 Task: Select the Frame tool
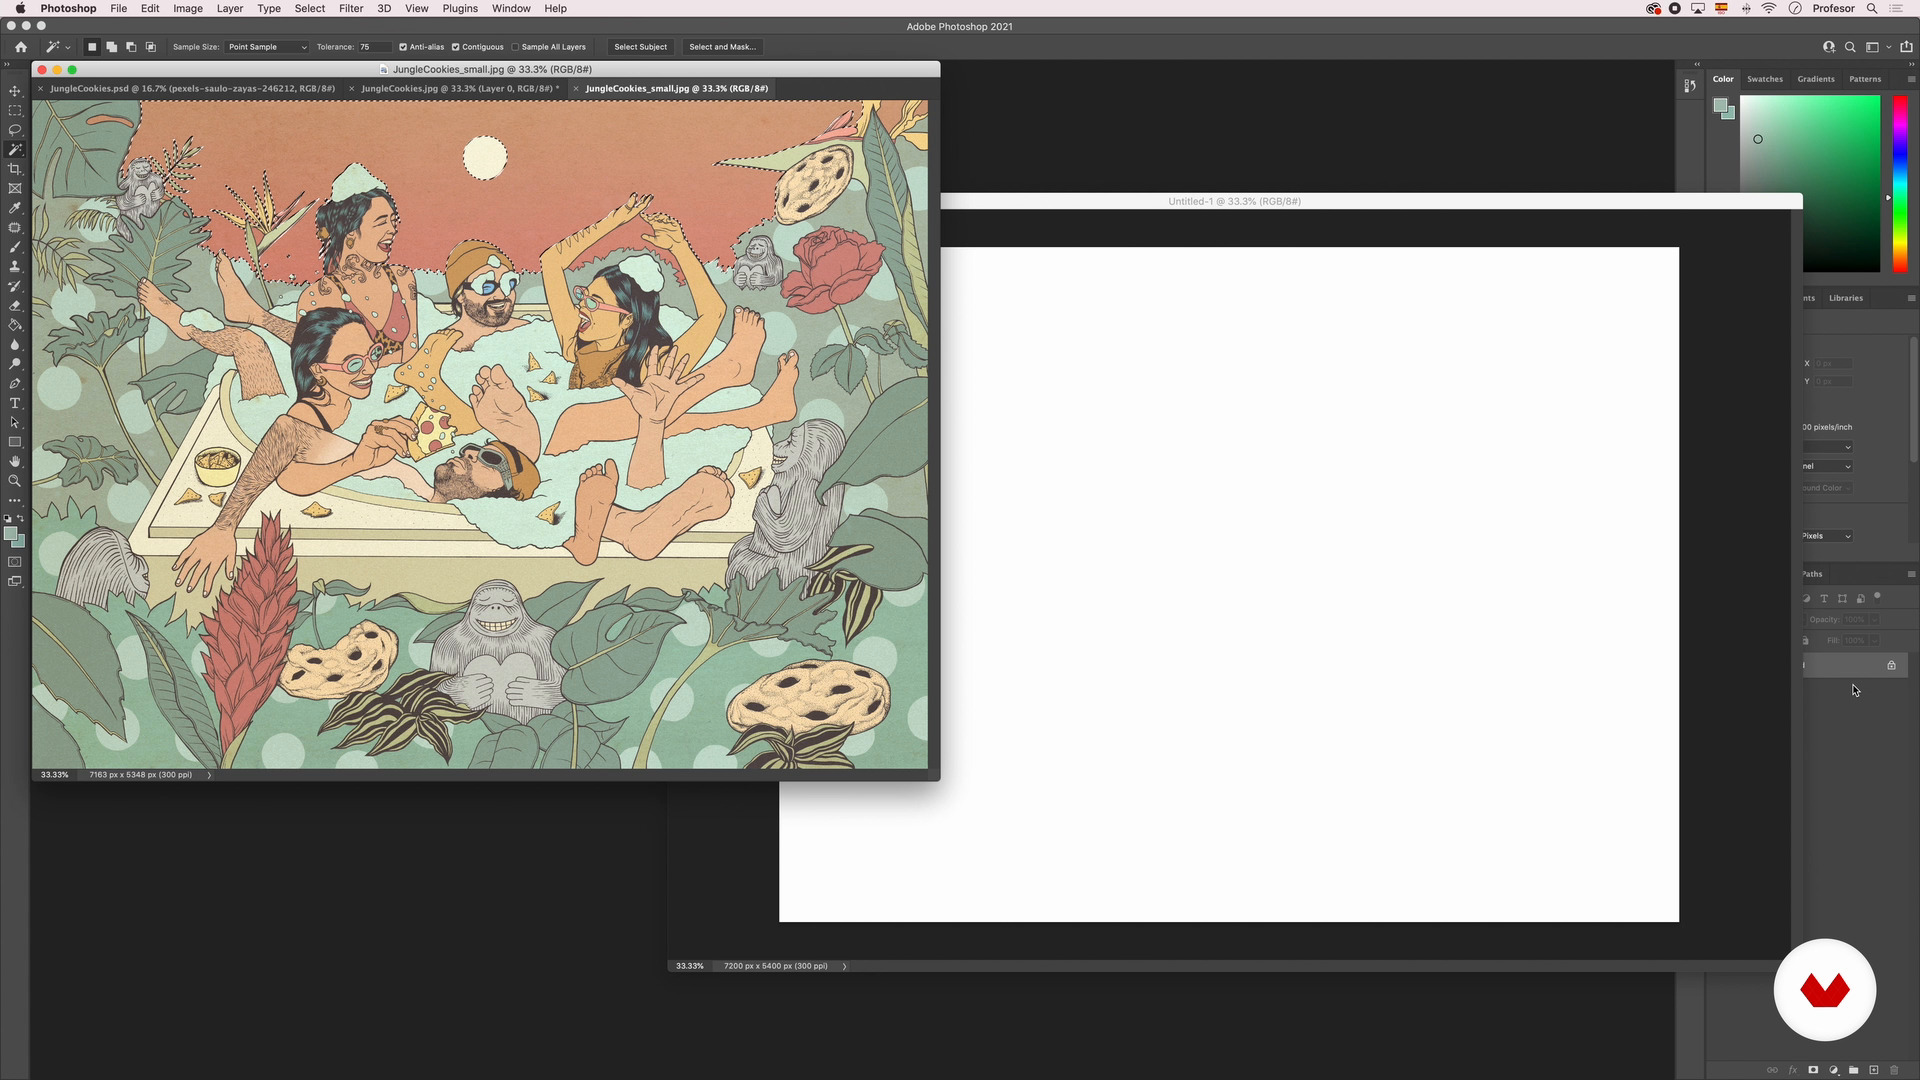[x=15, y=189]
